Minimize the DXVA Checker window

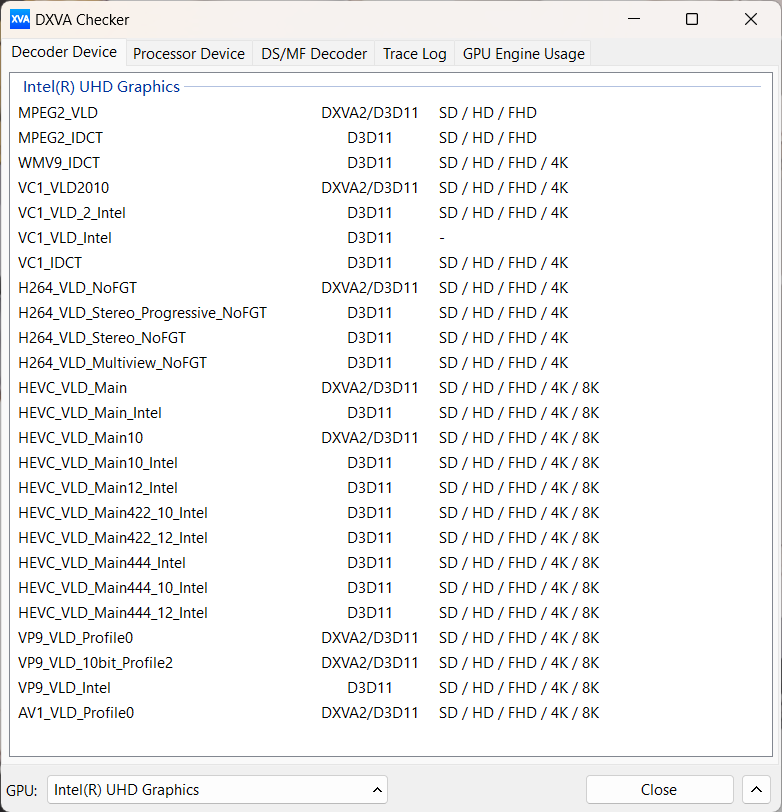click(x=634, y=19)
